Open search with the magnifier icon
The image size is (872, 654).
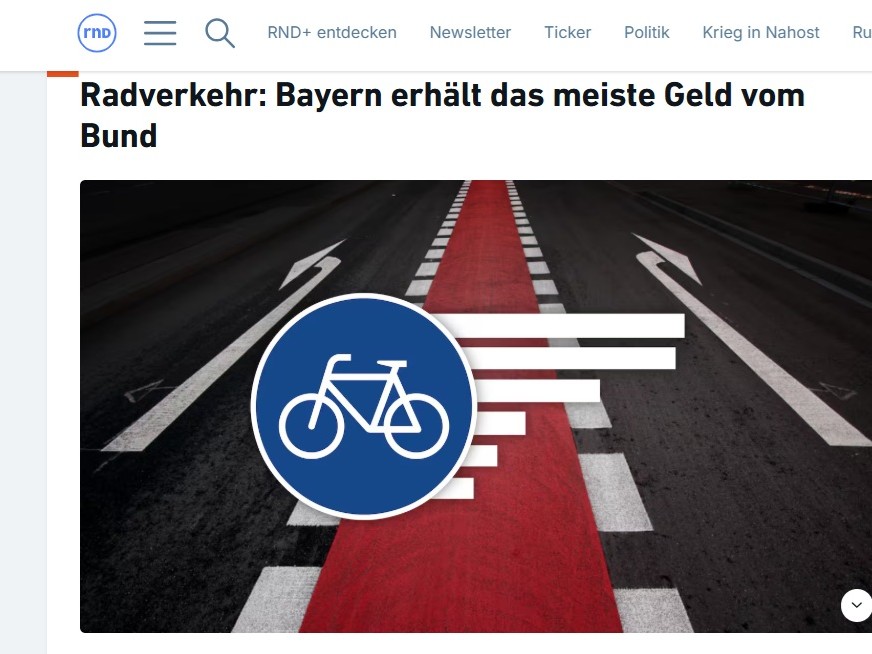point(220,33)
